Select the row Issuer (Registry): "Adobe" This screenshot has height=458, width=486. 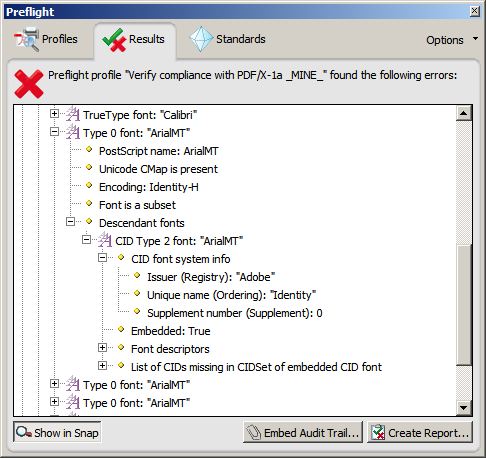coord(211,277)
